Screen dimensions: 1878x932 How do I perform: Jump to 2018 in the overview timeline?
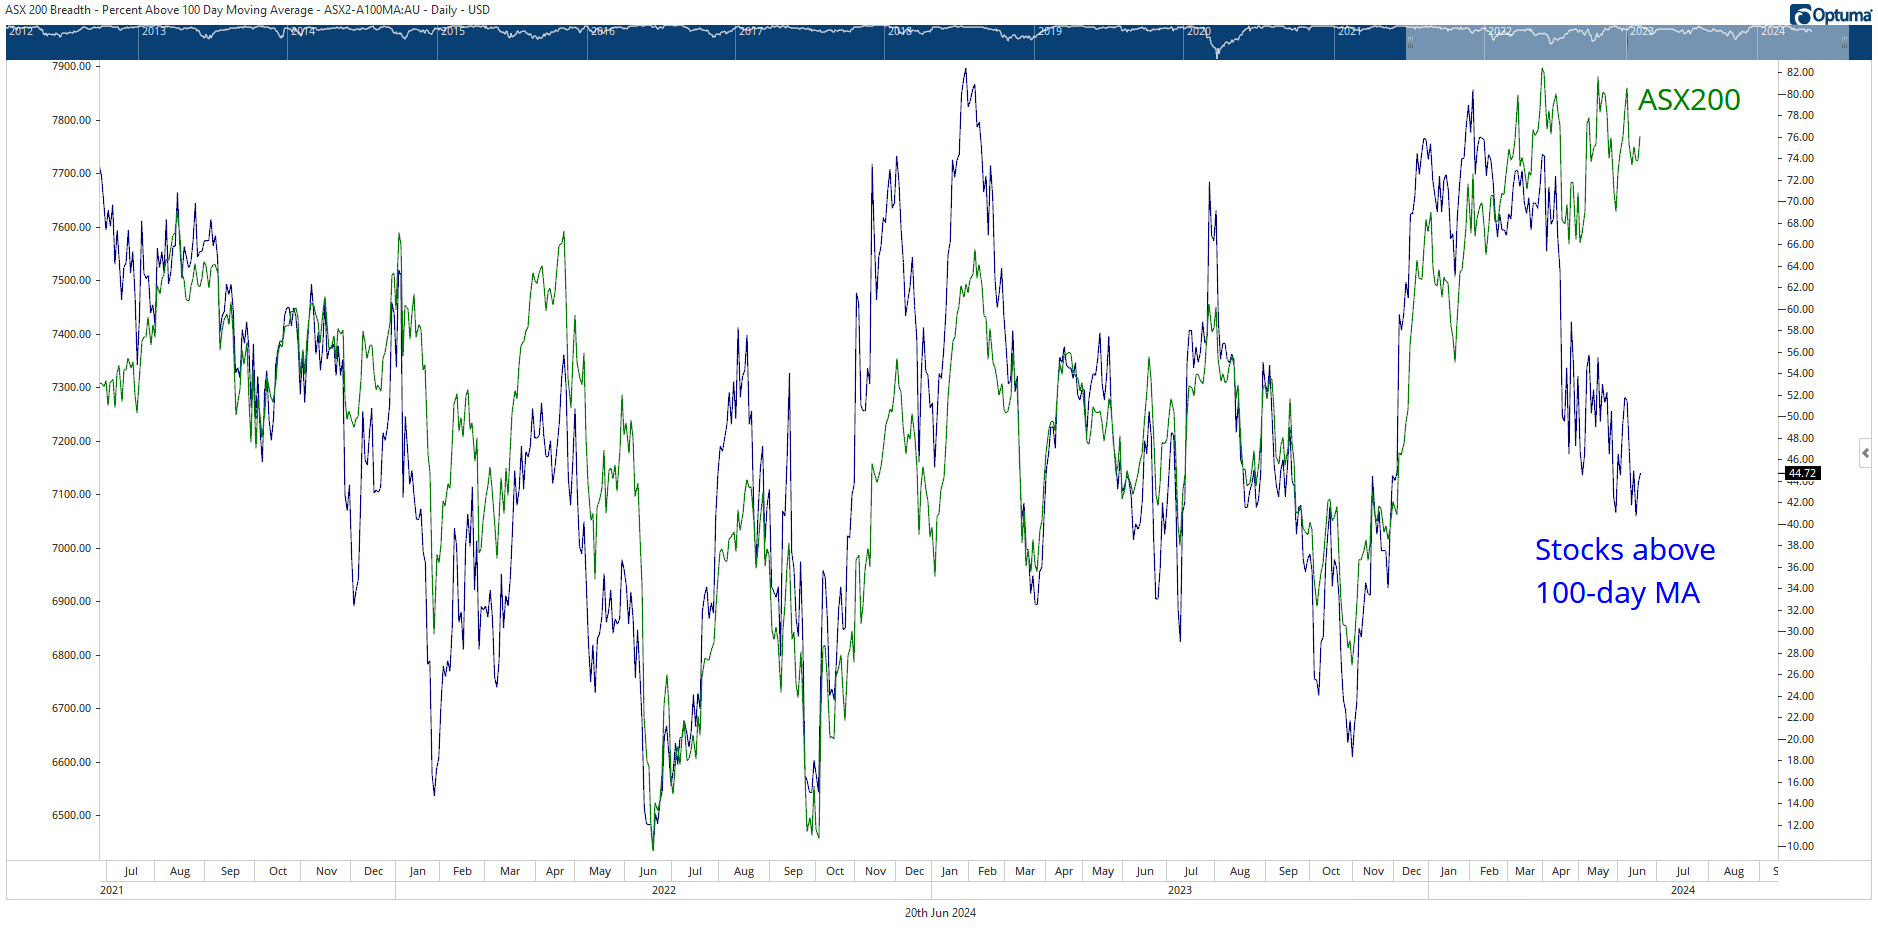(900, 32)
